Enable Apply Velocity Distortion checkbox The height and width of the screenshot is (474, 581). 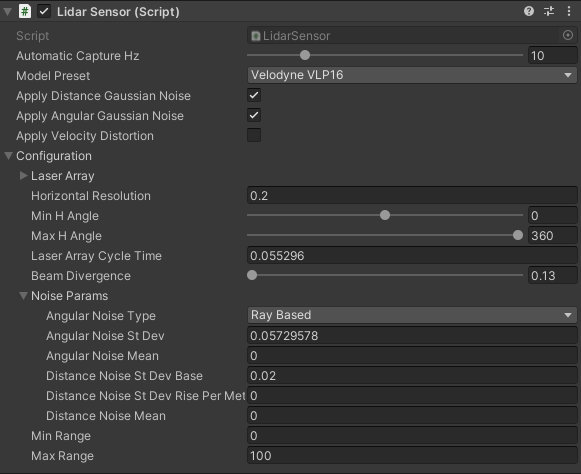pos(254,135)
